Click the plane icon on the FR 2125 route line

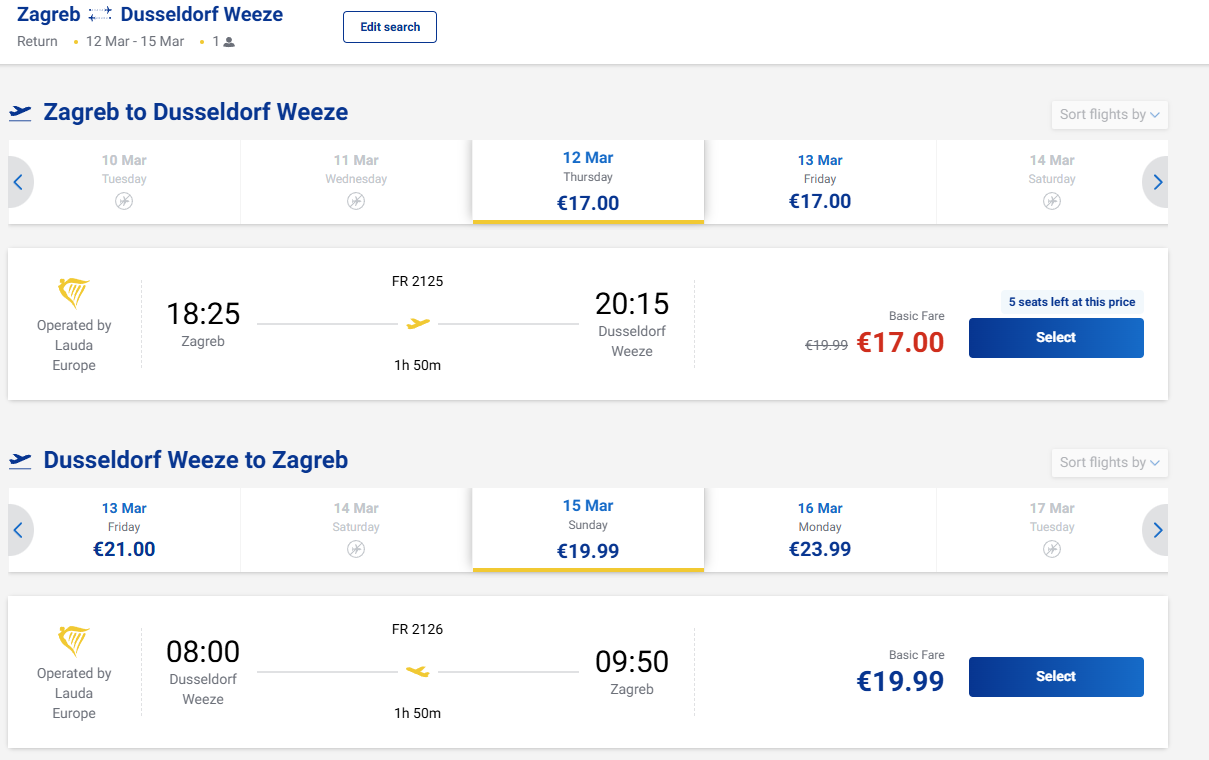pyautogui.click(x=418, y=323)
